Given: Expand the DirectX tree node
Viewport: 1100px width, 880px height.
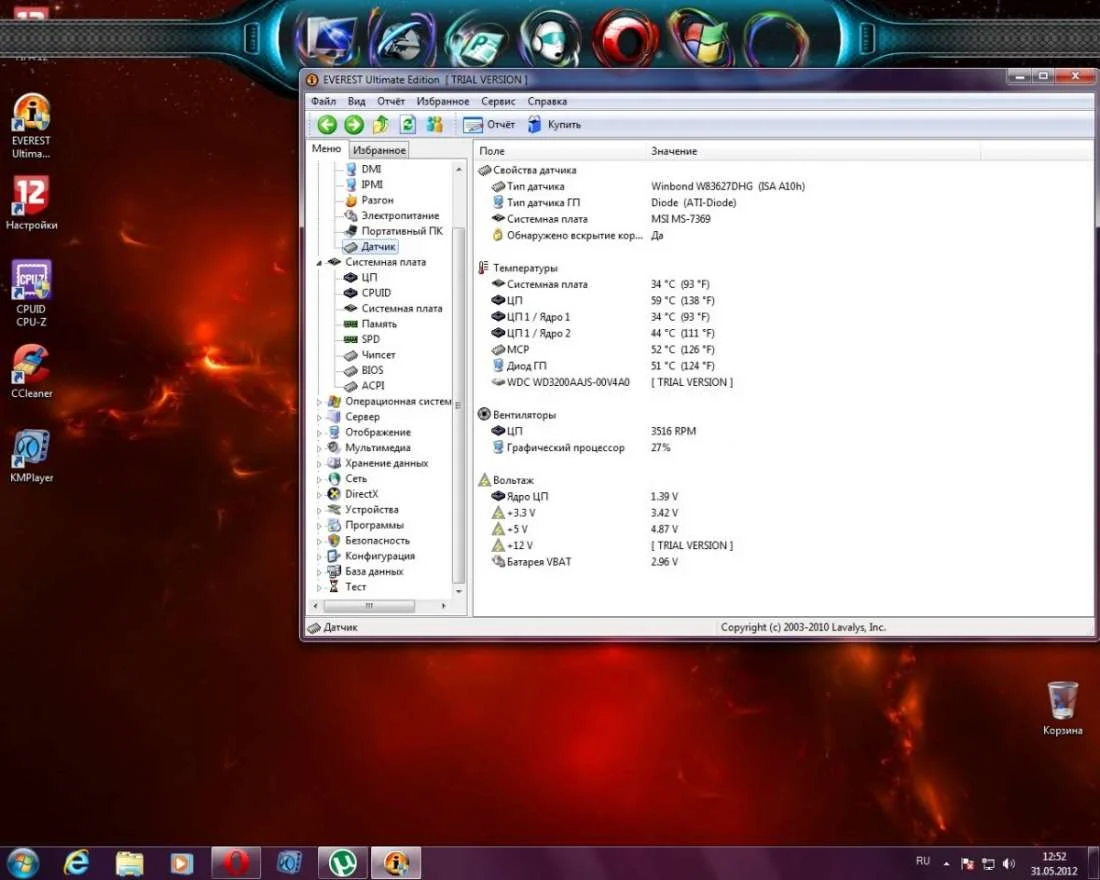Looking at the screenshot, I should [x=320, y=494].
